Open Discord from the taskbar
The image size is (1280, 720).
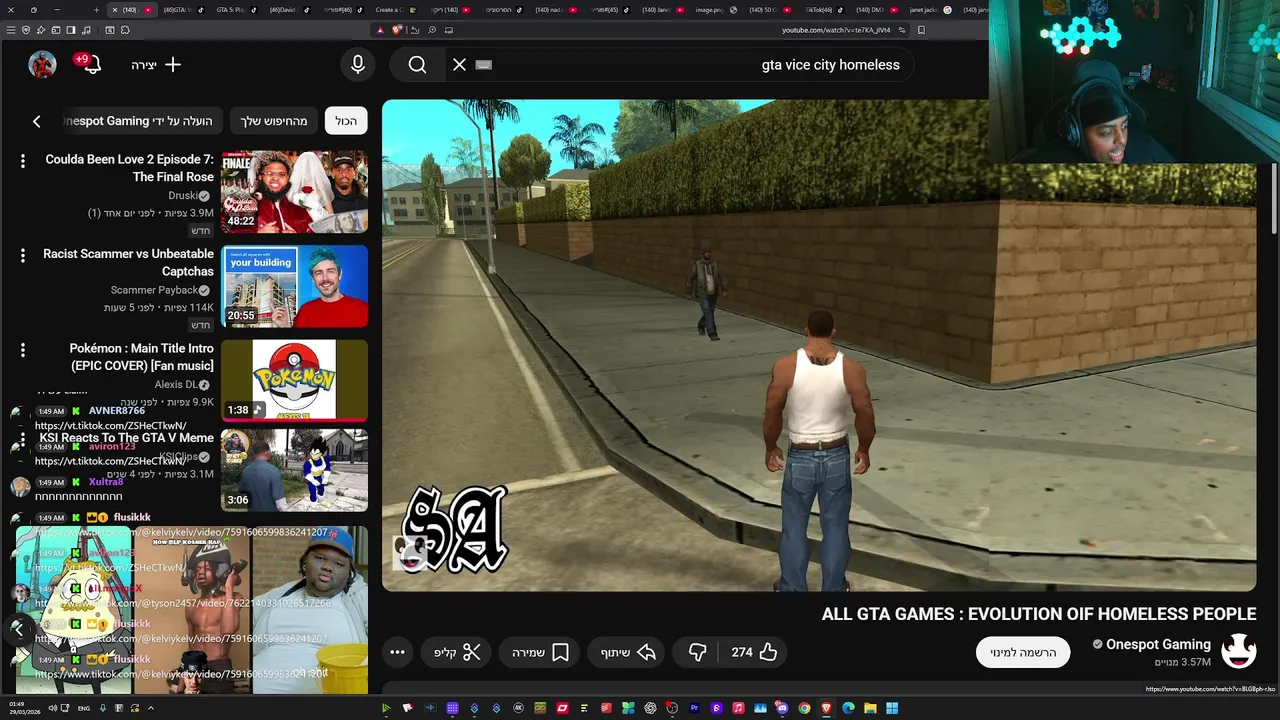[782, 708]
